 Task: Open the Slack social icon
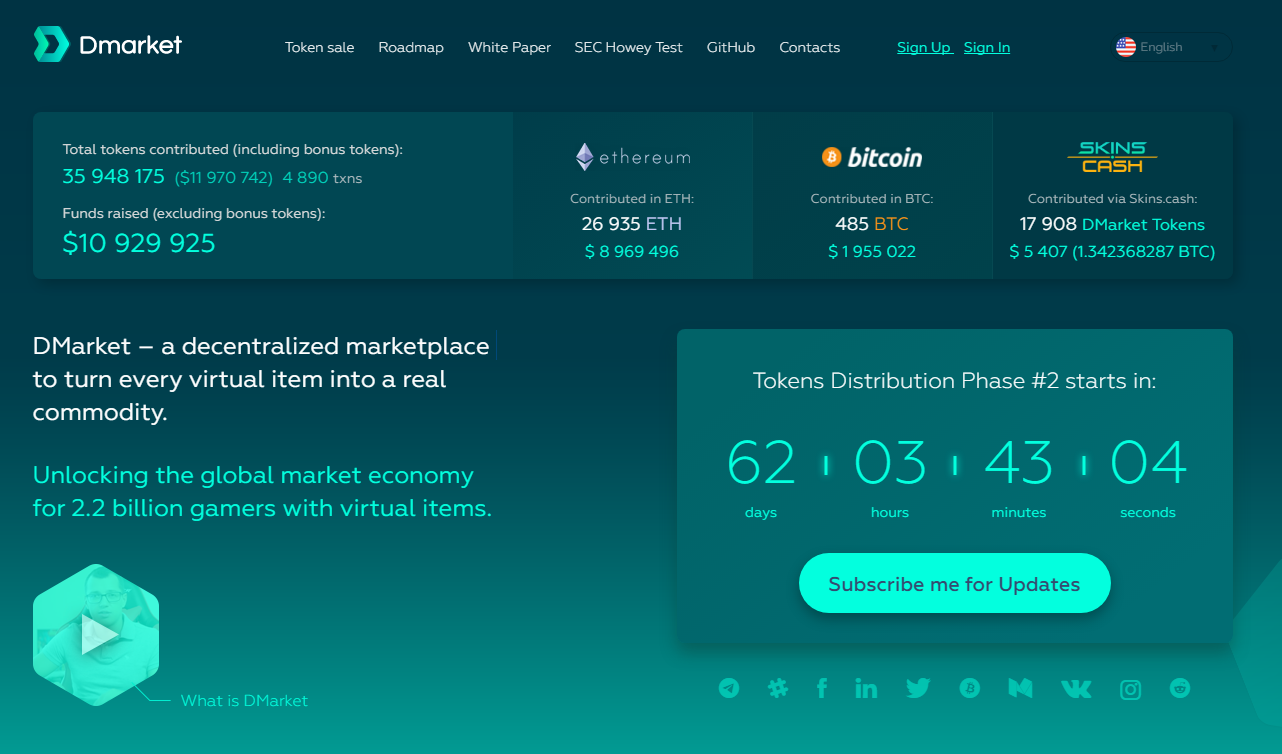point(777,688)
